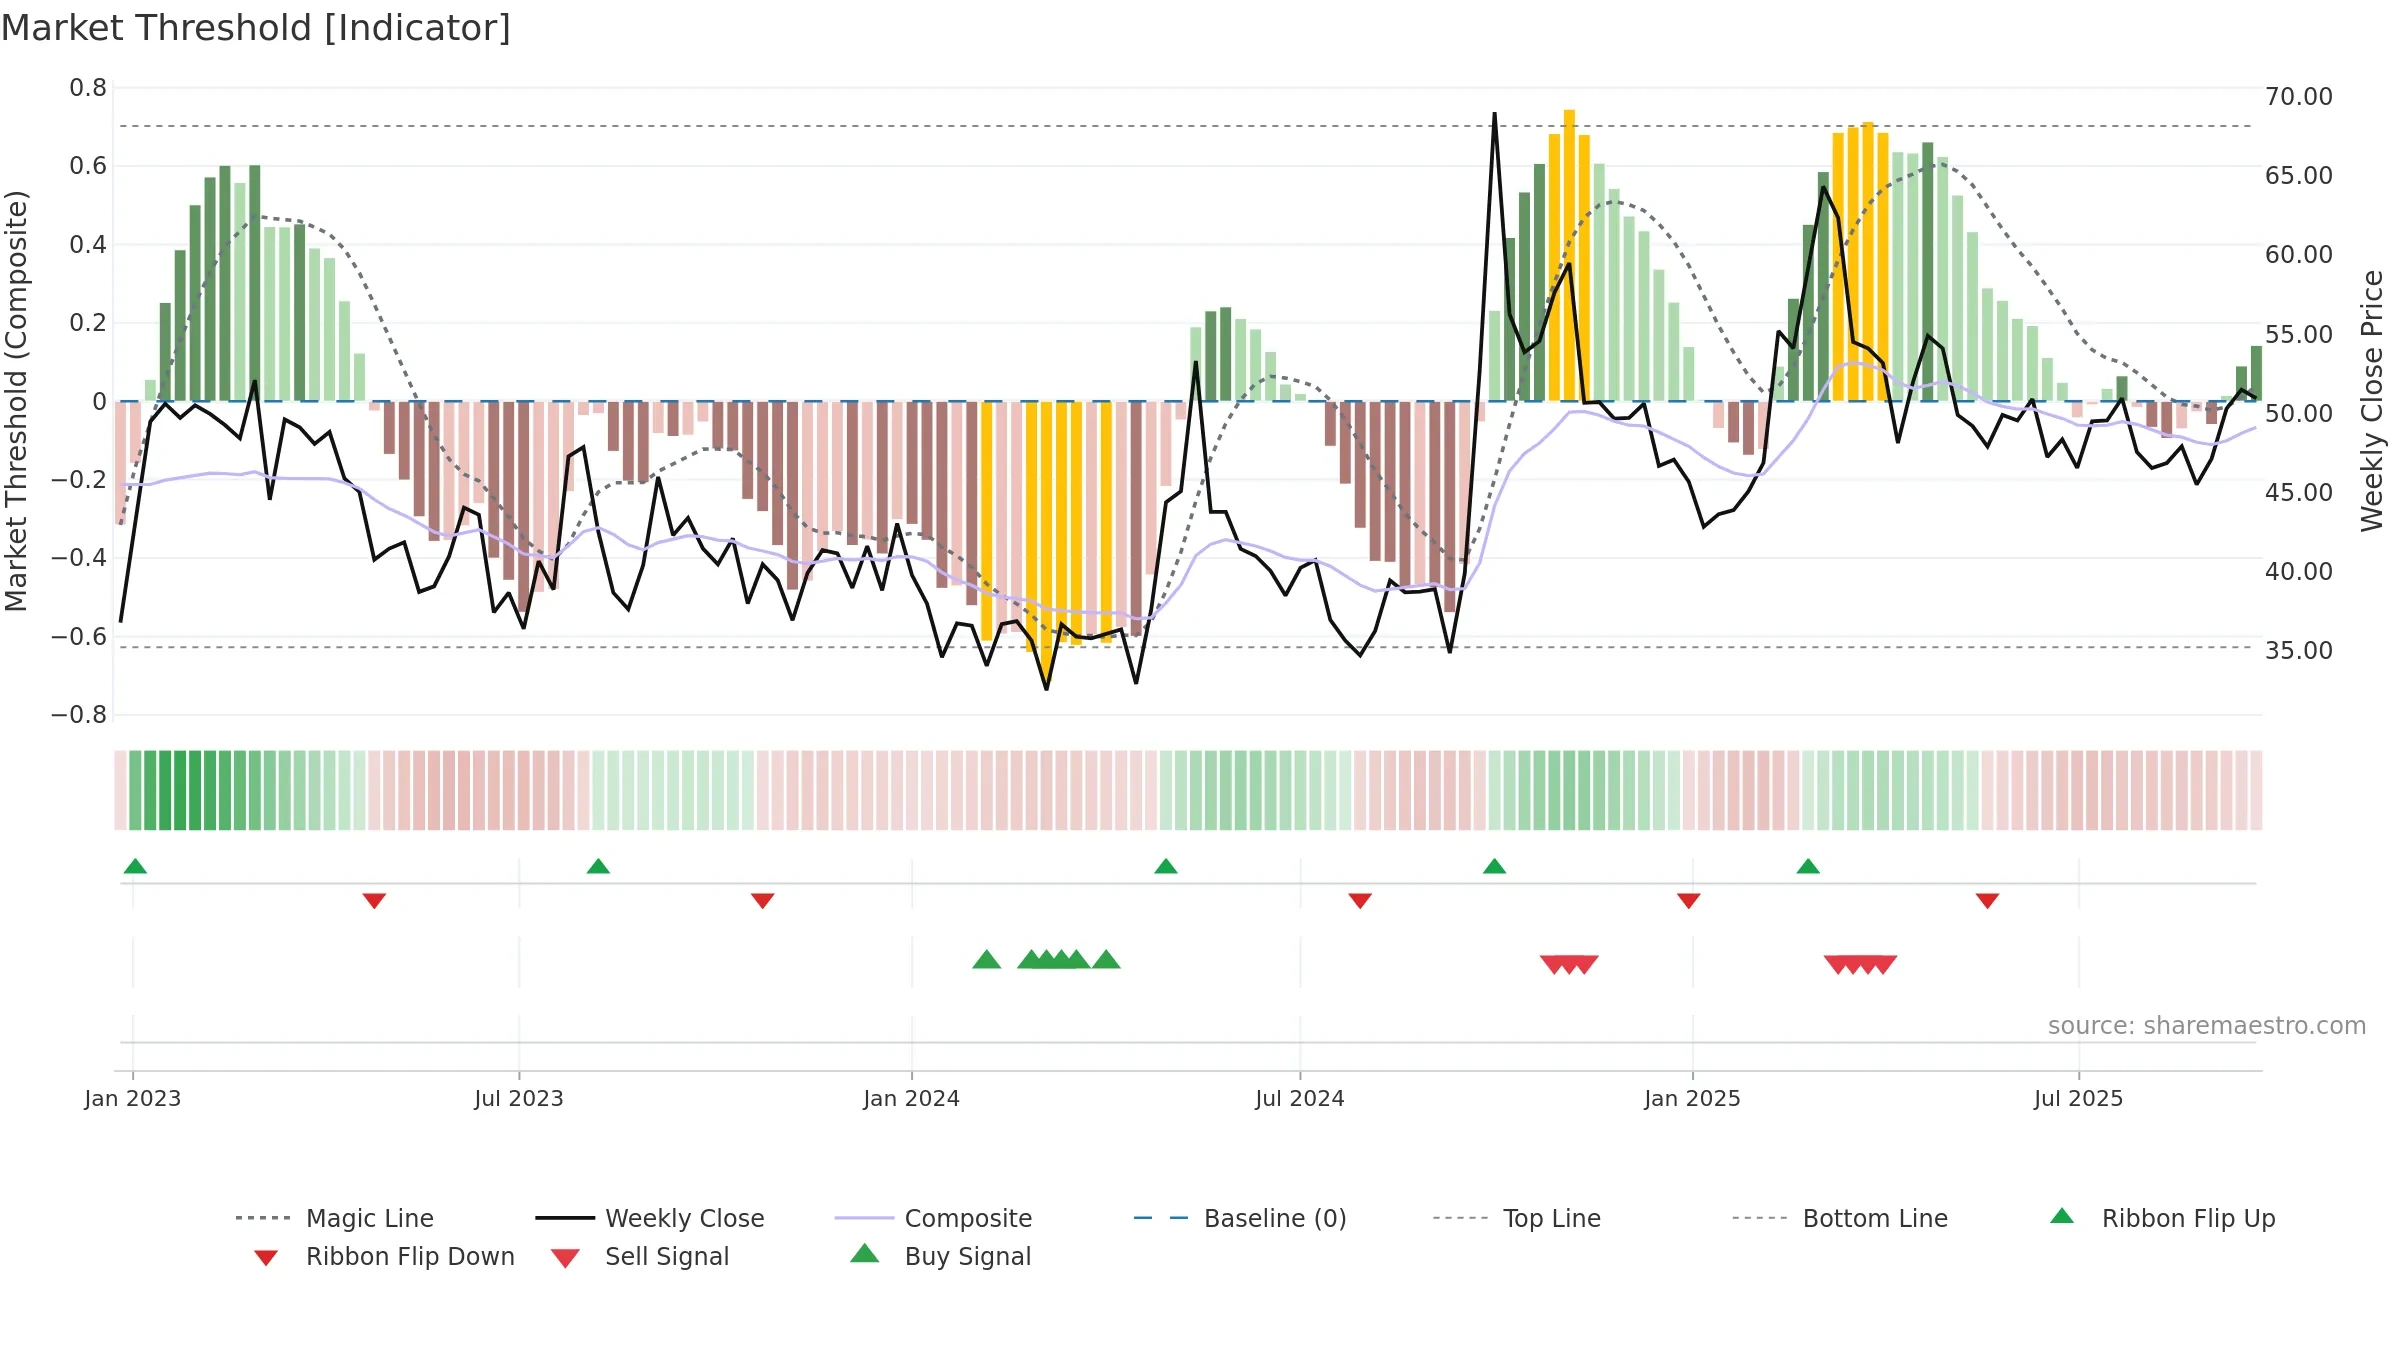Click the last buy signal triangle near Apr 2024
2400x1350 pixels.
click(1106, 959)
